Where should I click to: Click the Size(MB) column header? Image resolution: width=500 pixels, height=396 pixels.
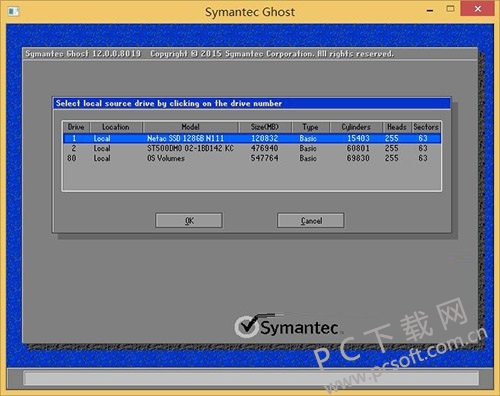click(x=265, y=127)
